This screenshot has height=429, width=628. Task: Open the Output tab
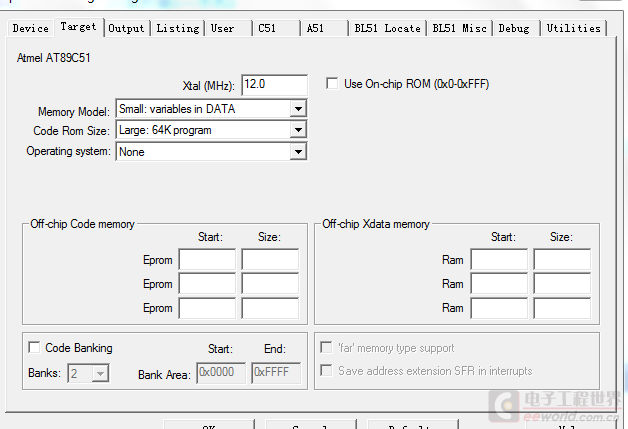tap(126, 28)
